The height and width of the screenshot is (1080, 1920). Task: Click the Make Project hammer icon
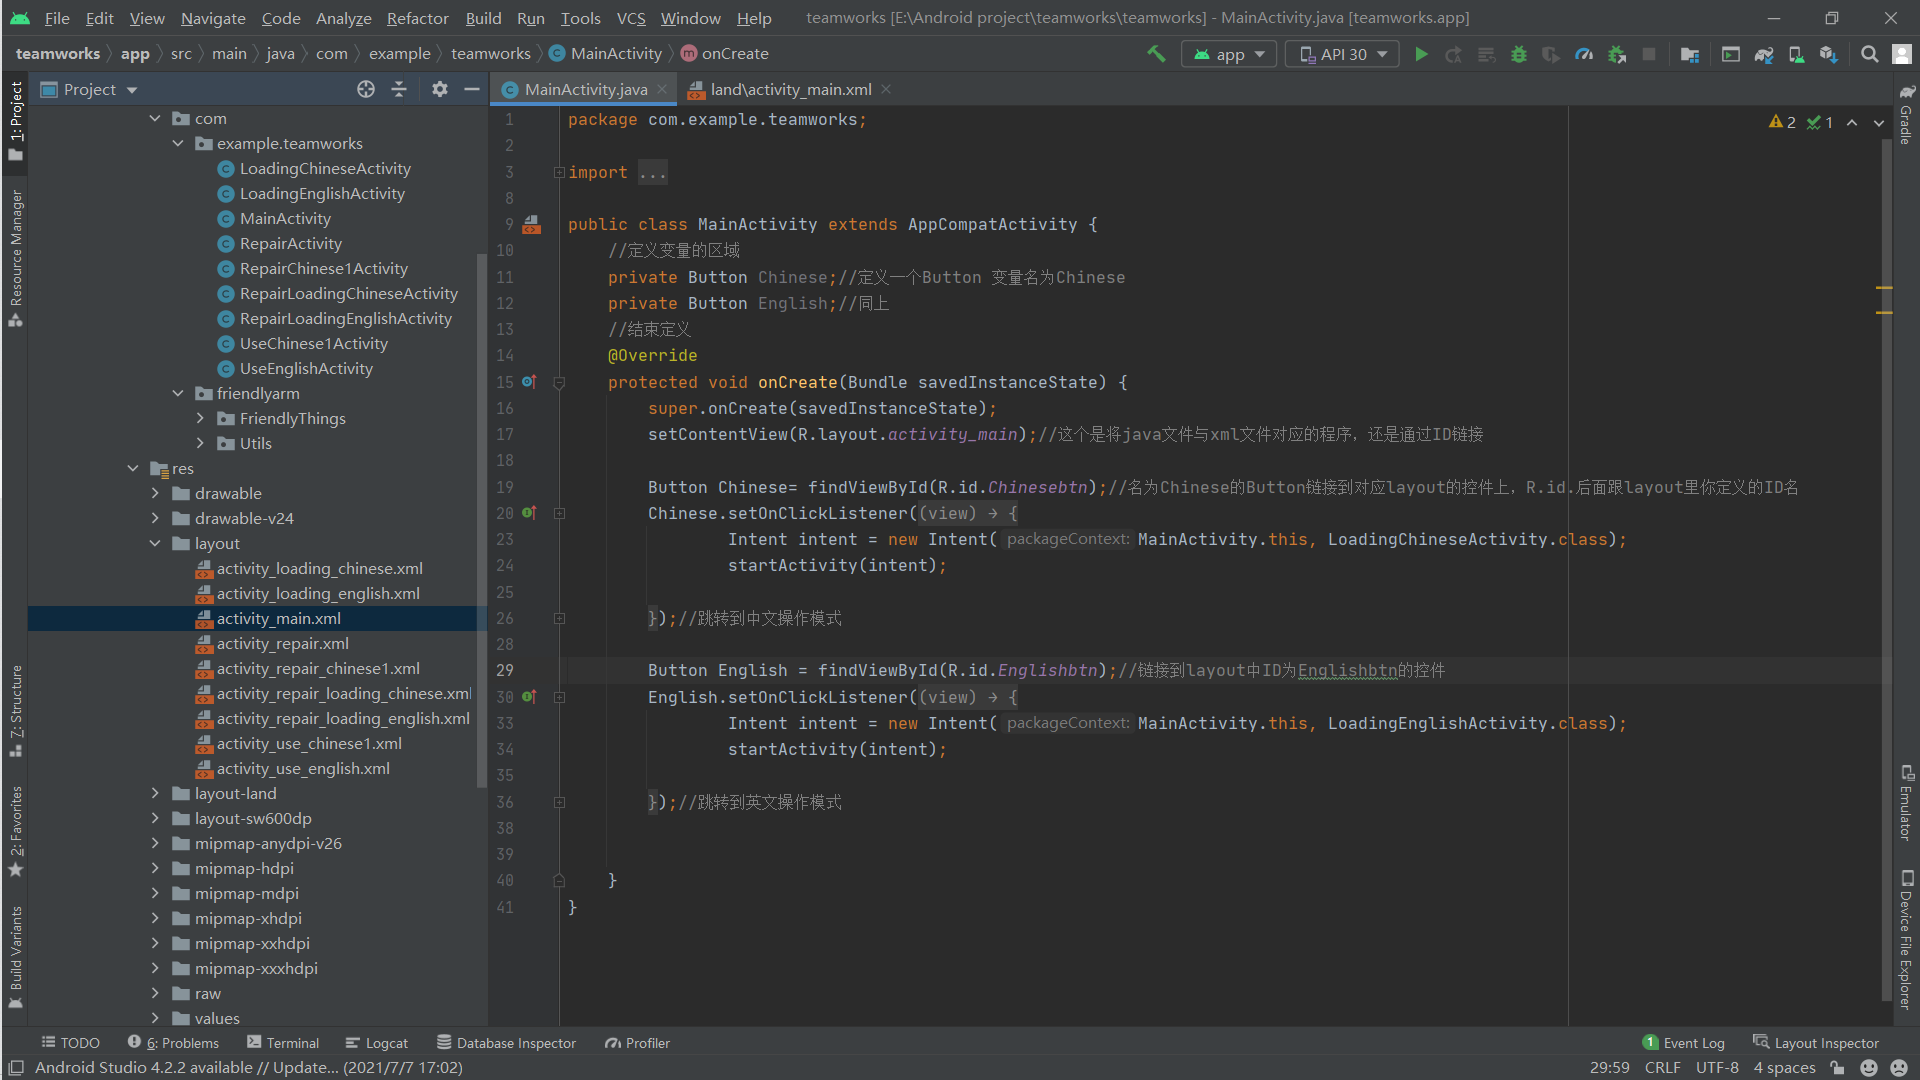click(x=1156, y=54)
